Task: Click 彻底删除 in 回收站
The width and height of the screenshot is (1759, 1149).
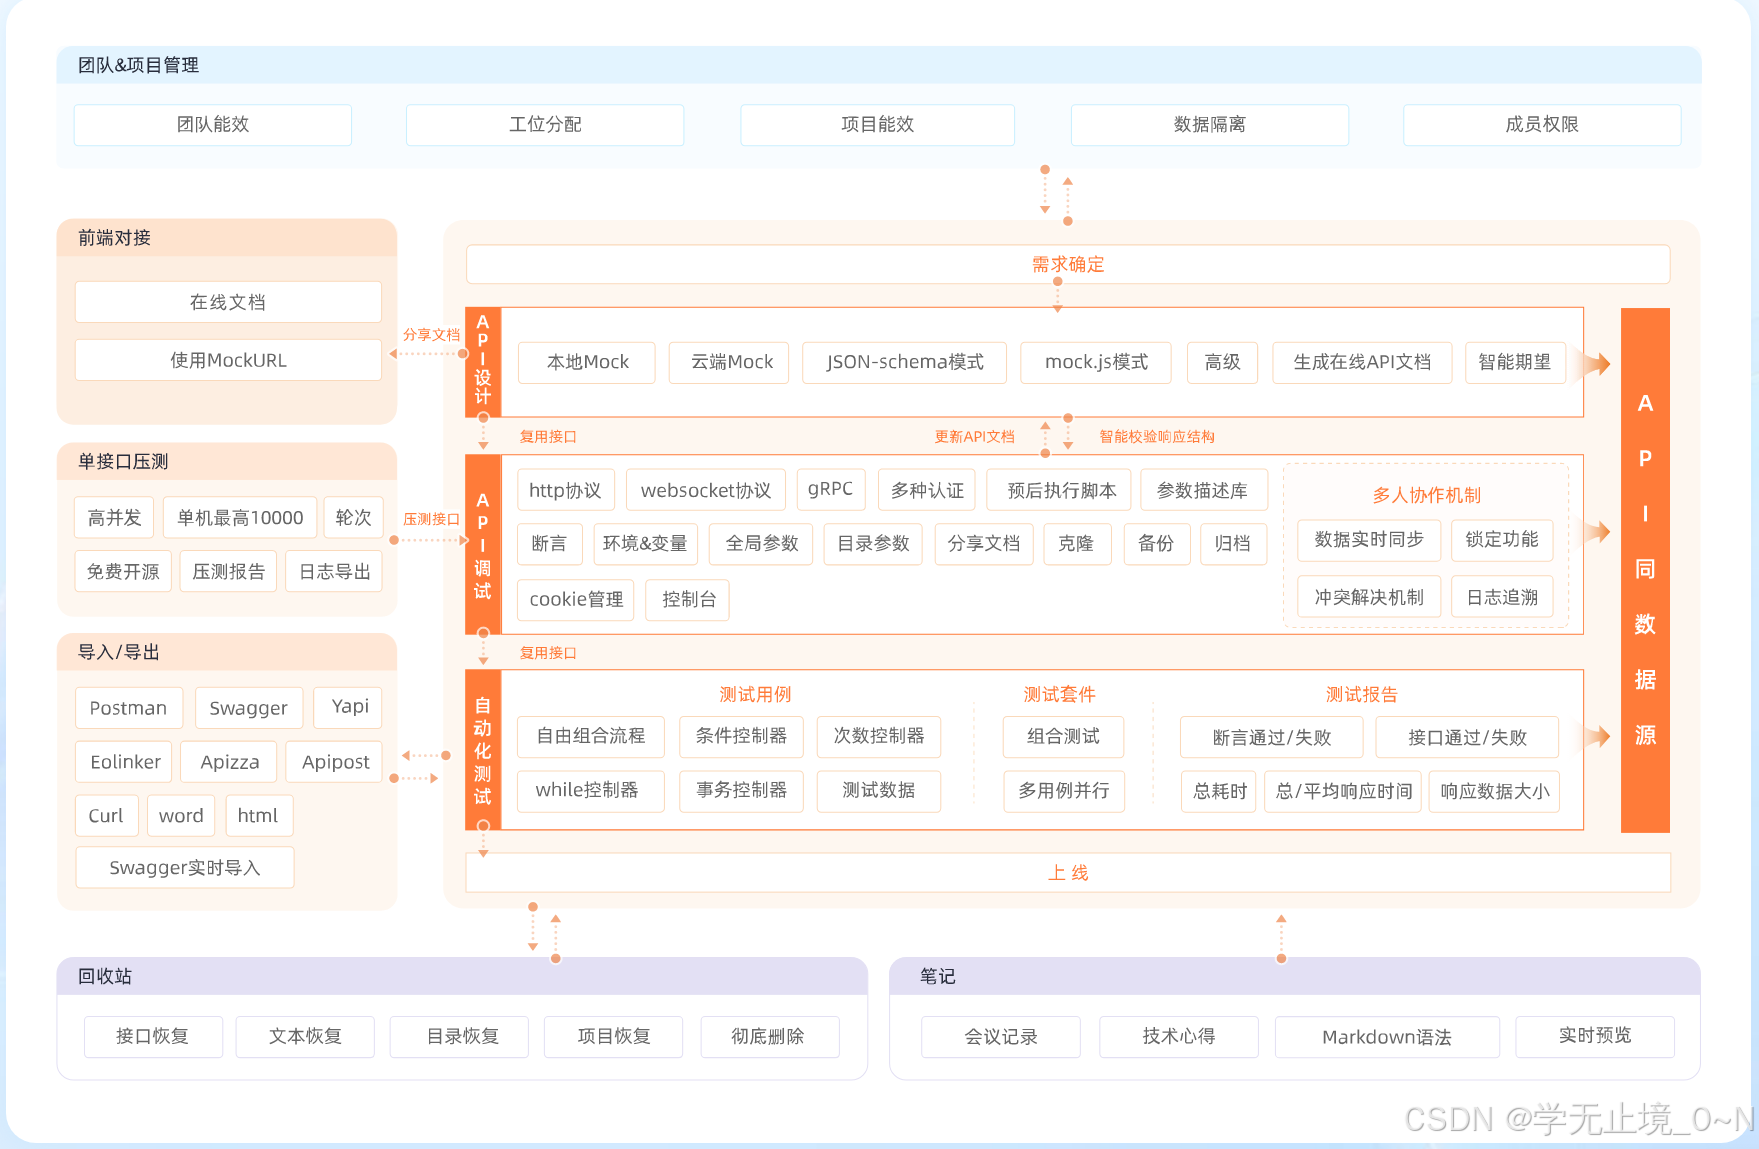Action: point(769,1036)
